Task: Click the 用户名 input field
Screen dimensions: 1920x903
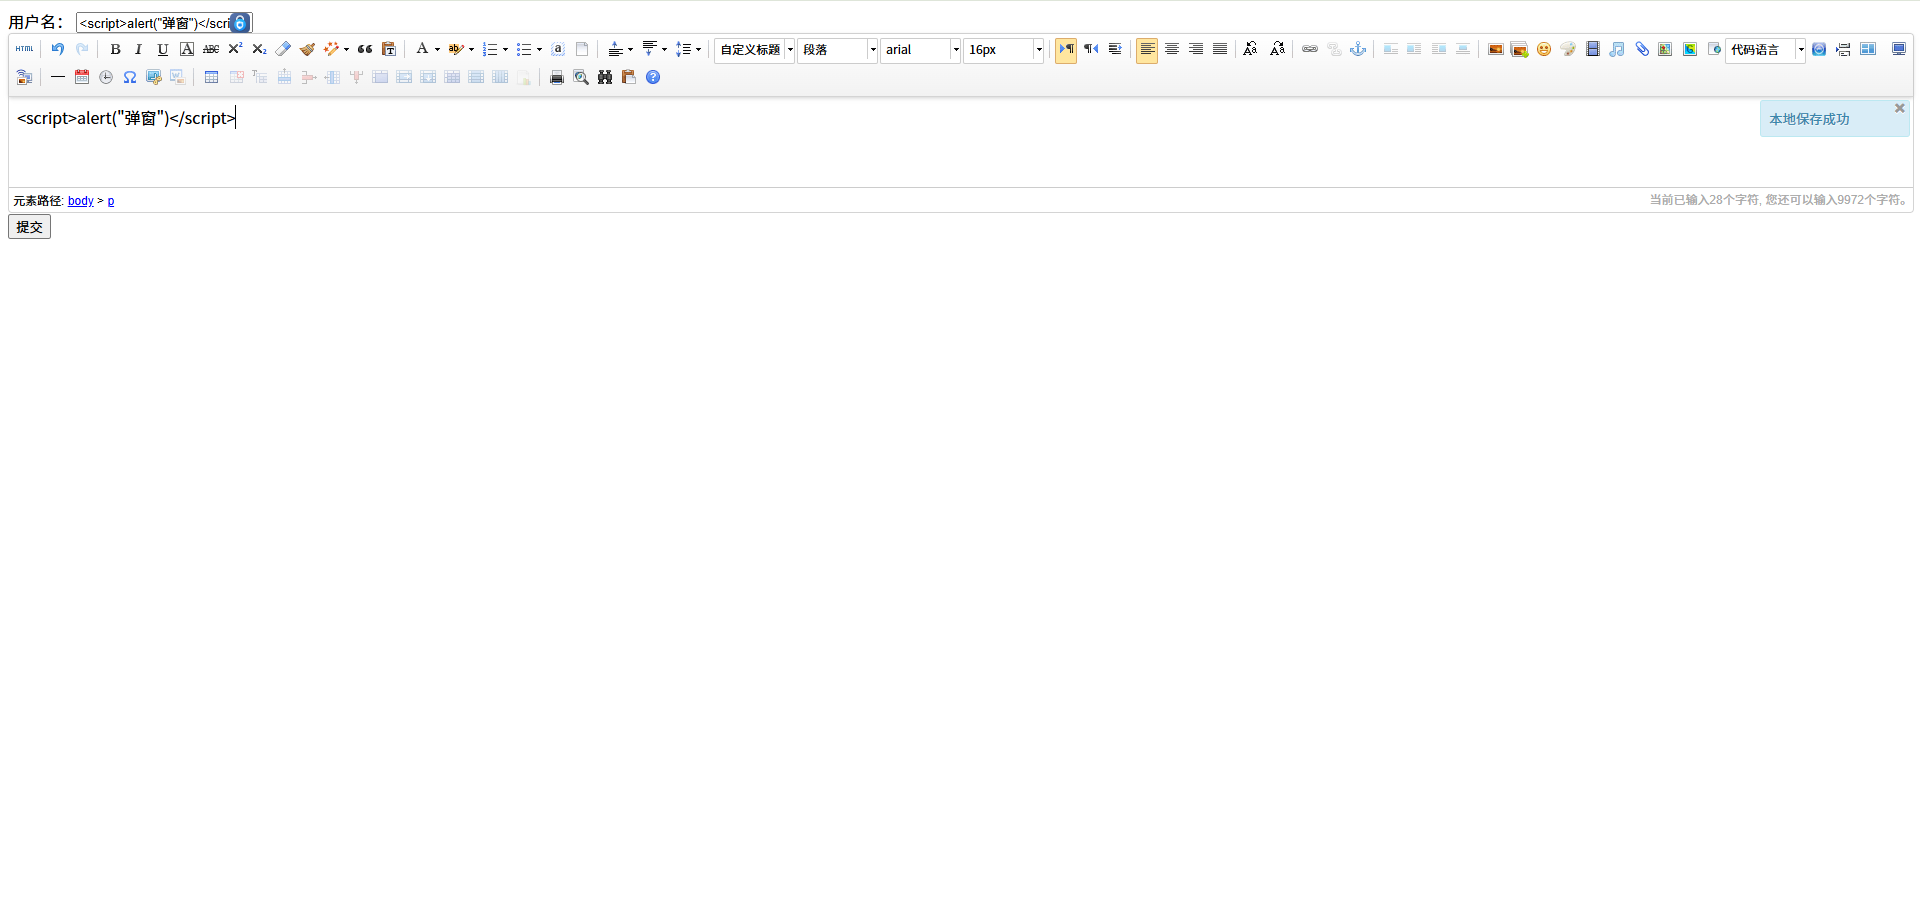Action: point(165,23)
